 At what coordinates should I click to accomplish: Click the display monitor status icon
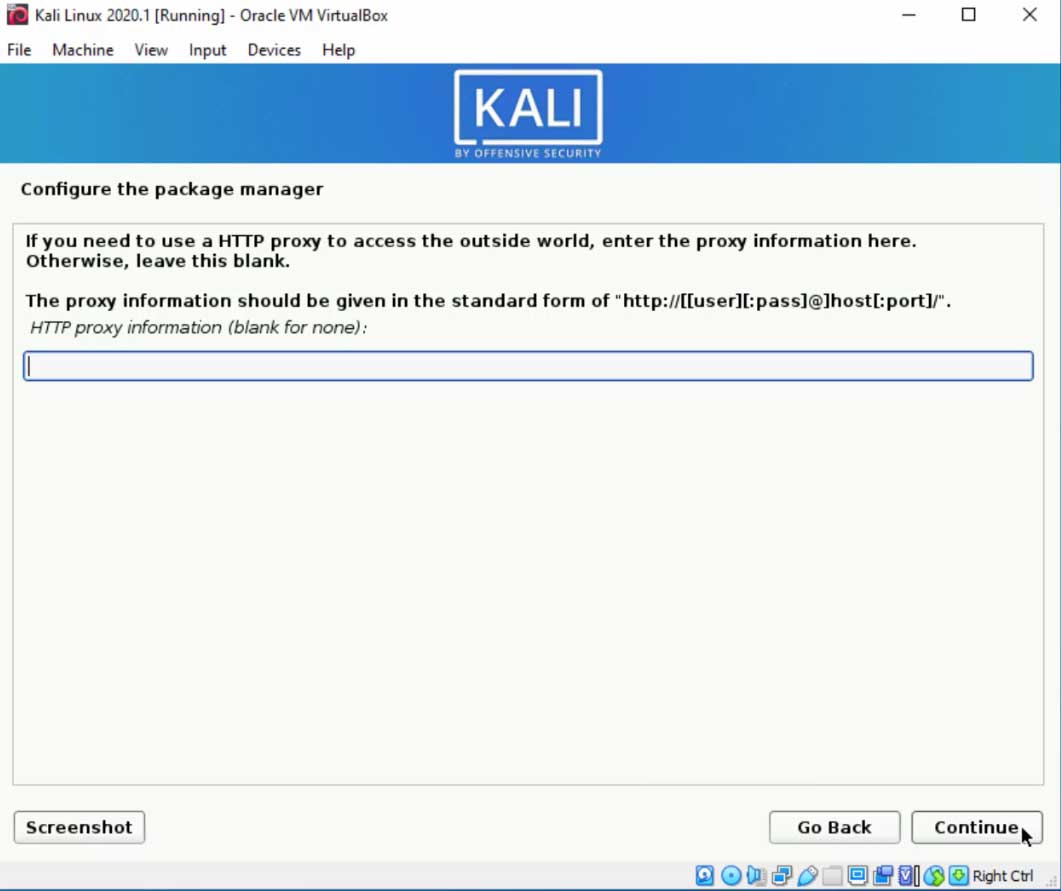857,875
